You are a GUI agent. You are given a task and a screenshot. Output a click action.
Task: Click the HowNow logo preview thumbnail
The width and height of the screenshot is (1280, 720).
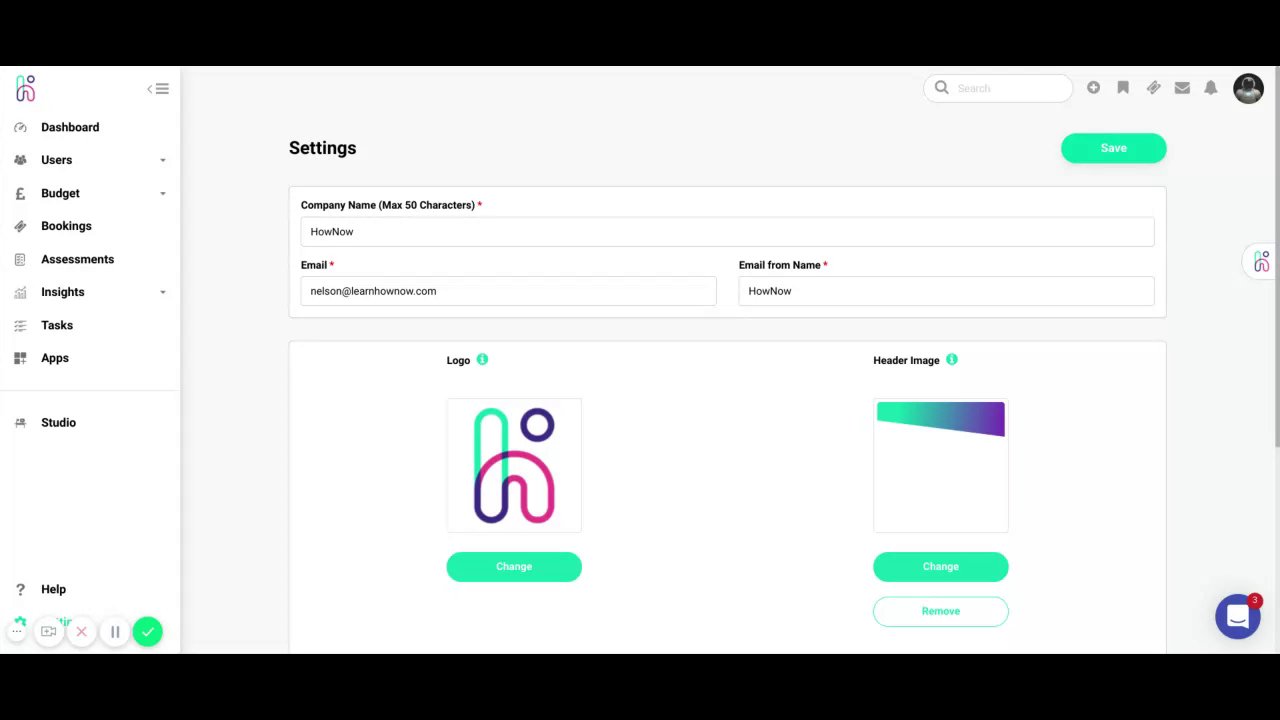pyautogui.click(x=514, y=465)
